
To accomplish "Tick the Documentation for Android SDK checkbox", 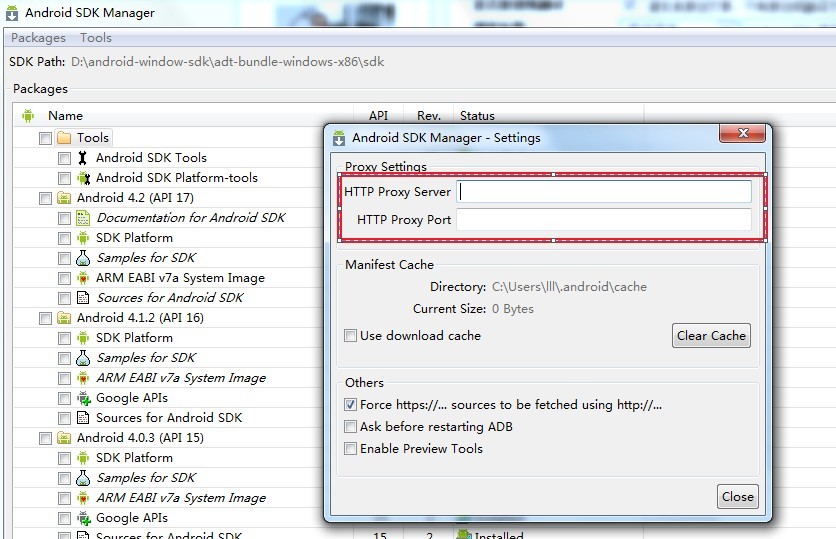I will [x=65, y=219].
